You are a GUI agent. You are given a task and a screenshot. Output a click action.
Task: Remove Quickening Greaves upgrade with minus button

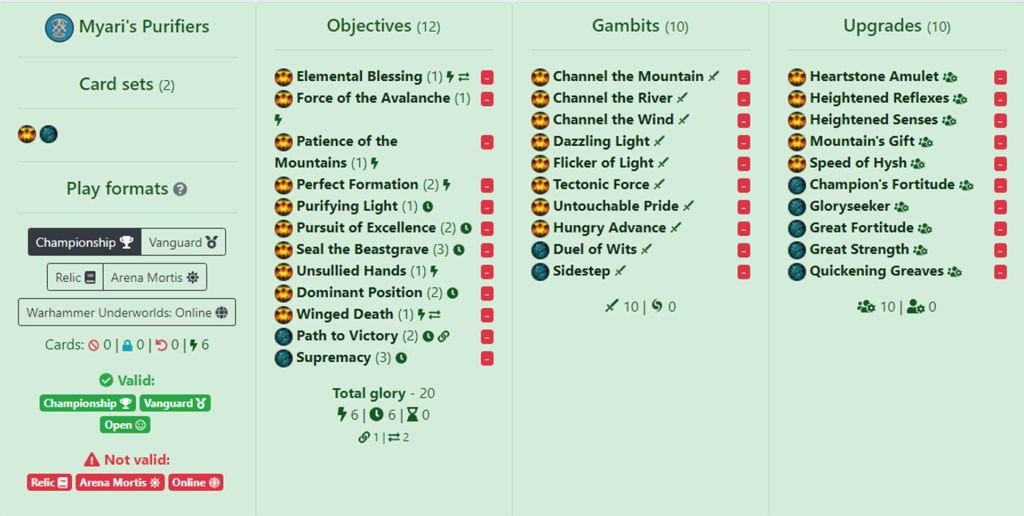(1000, 272)
